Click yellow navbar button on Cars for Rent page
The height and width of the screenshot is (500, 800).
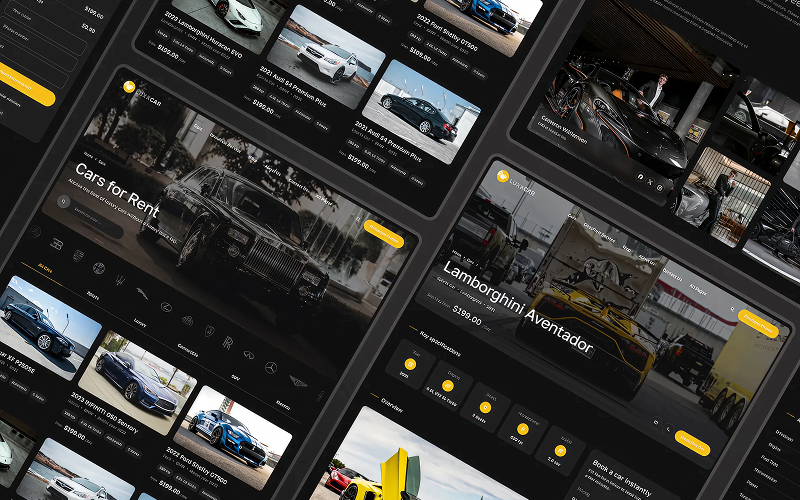384,234
